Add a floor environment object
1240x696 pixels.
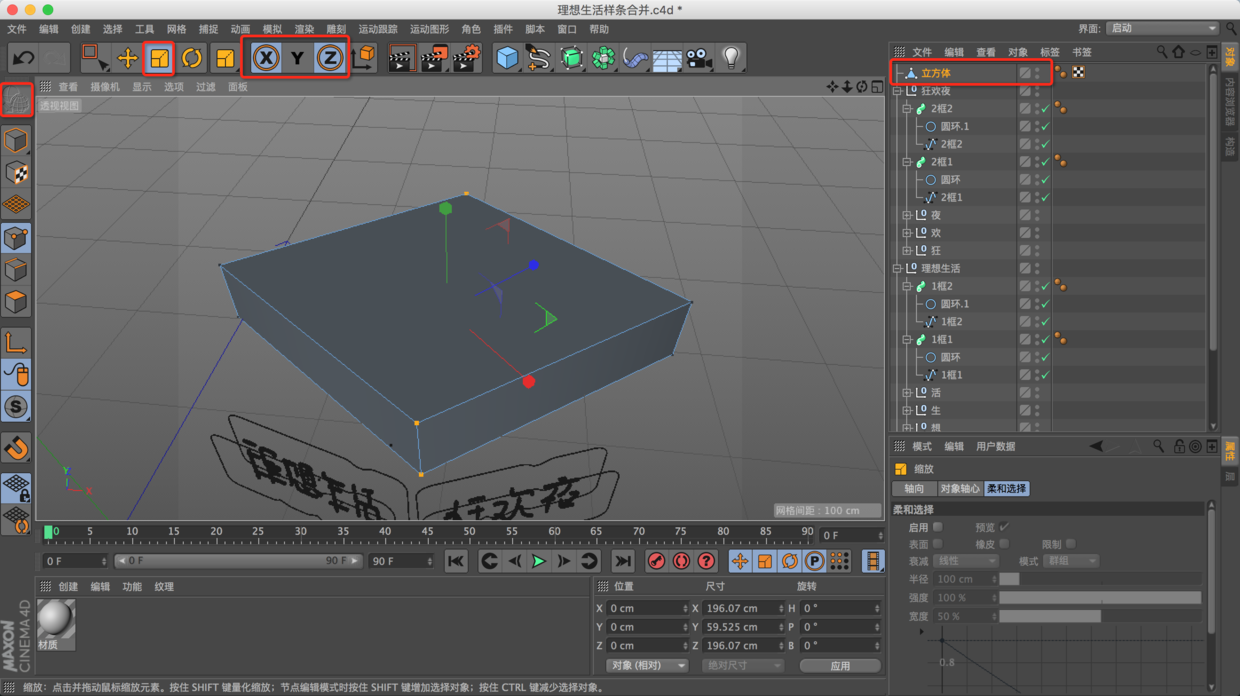[667, 58]
